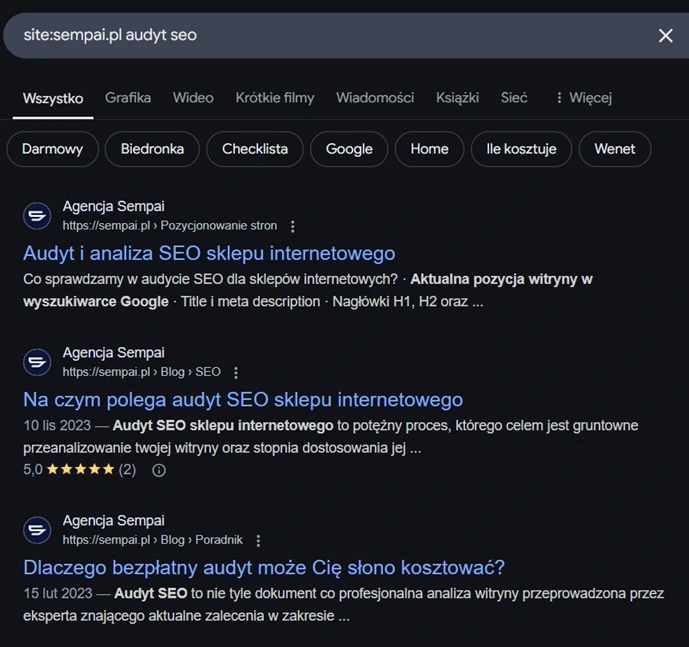Image resolution: width=689 pixels, height=647 pixels.
Task: Click Agencja Sempai name above Pozycjonowanie stron URL
Action: pyautogui.click(x=113, y=206)
